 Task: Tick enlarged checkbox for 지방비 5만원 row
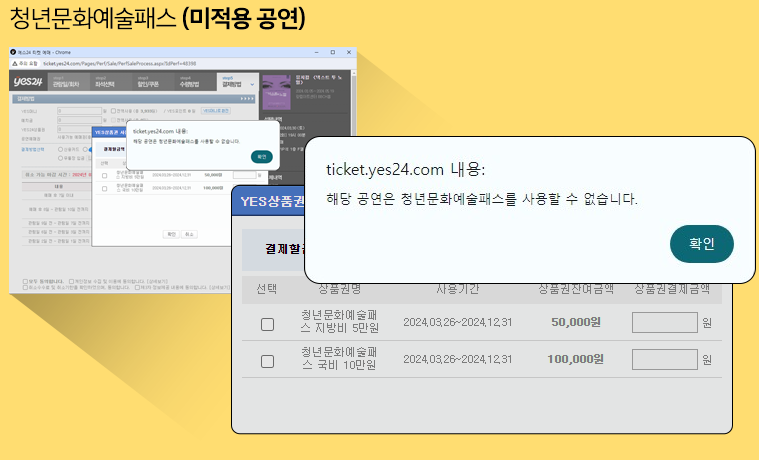tap(267, 324)
